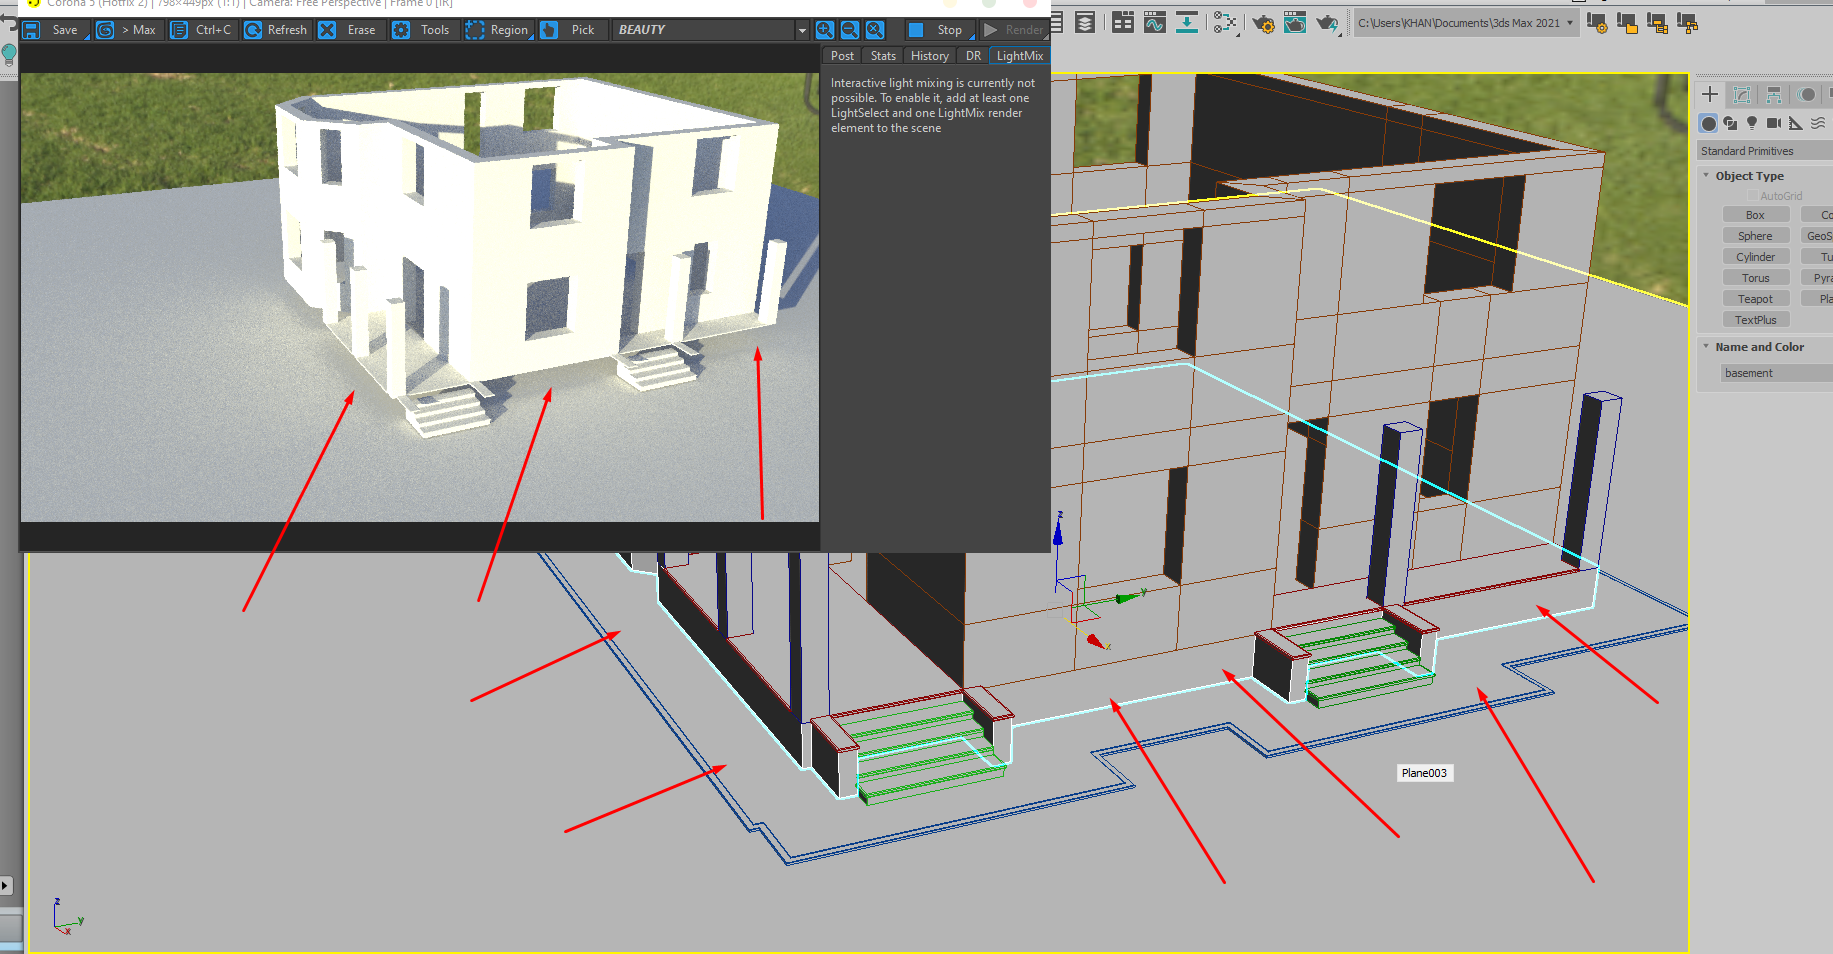Select the LightMix tab

click(x=1019, y=56)
